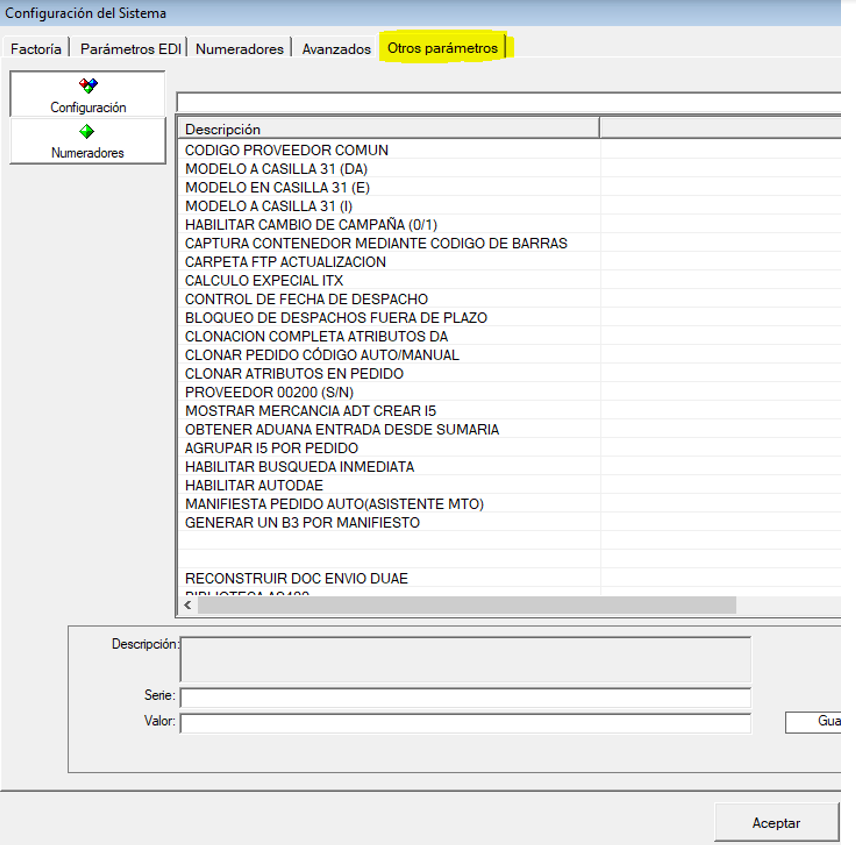This screenshot has height=845, width=856.
Task: Click the Configuración icon in side panel
Action: (x=88, y=87)
